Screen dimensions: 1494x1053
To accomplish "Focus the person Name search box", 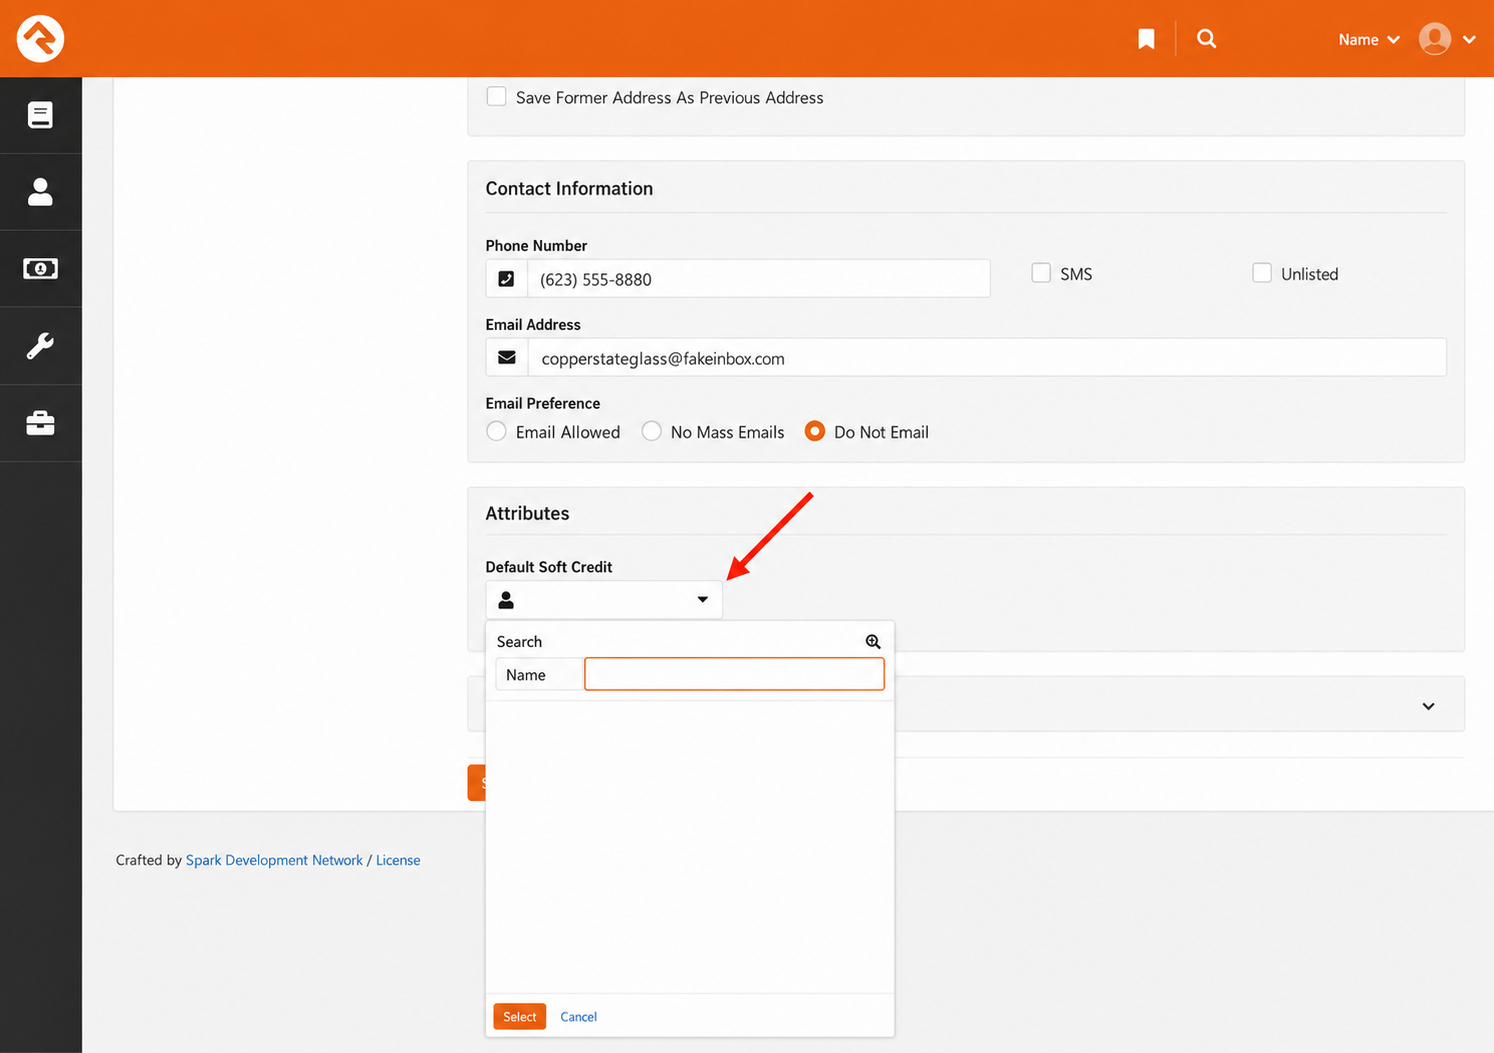I will 734,674.
